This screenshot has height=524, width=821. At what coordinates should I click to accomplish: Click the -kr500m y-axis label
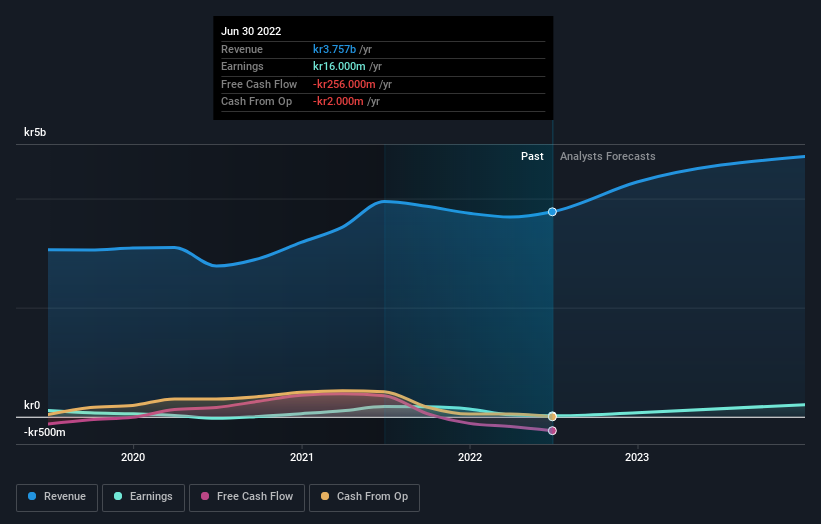pyautogui.click(x=45, y=432)
